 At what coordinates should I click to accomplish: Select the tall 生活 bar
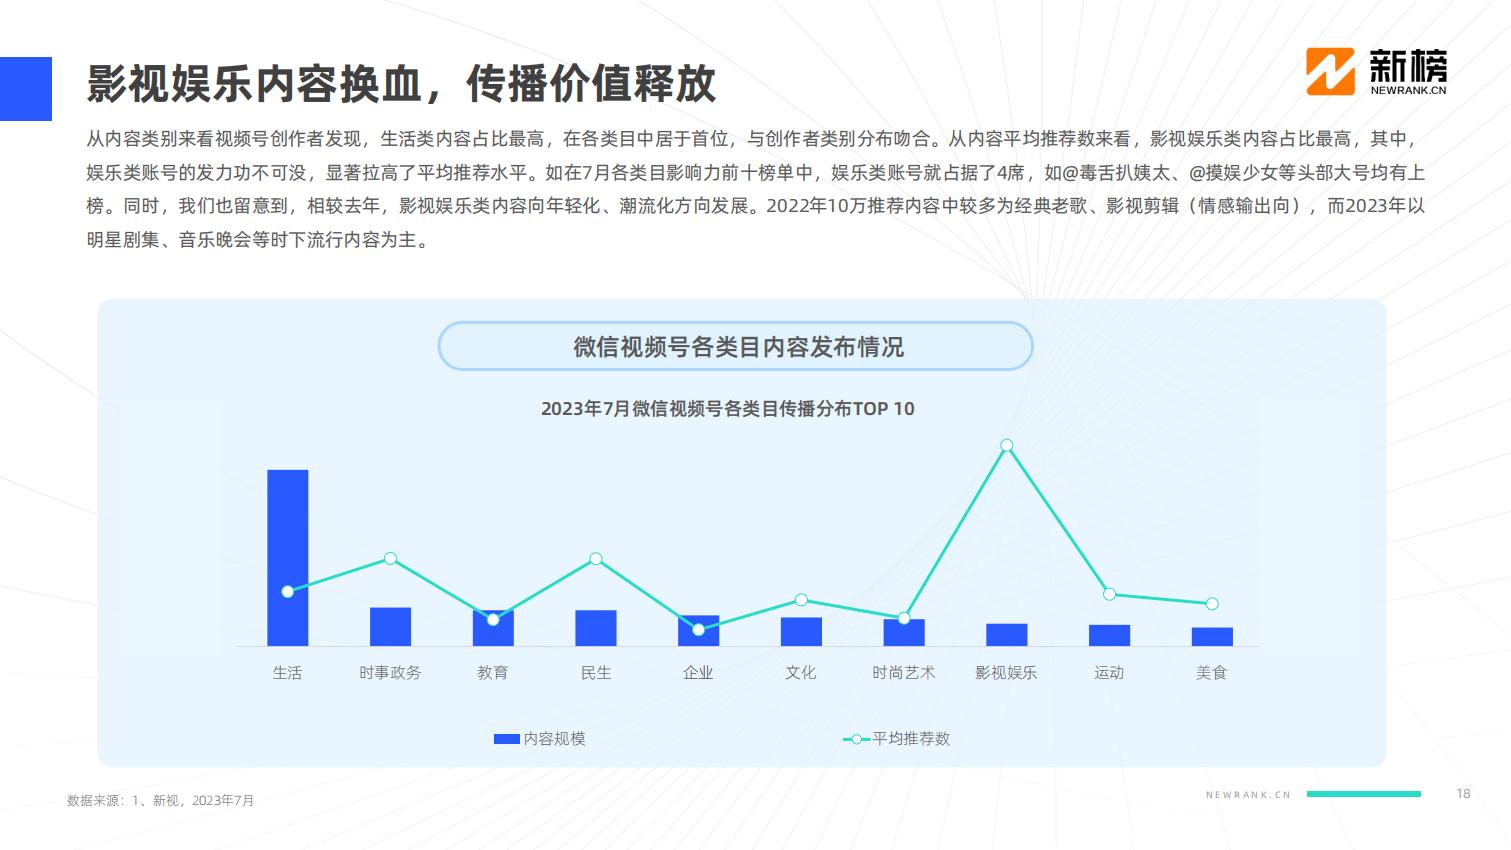coord(288,558)
